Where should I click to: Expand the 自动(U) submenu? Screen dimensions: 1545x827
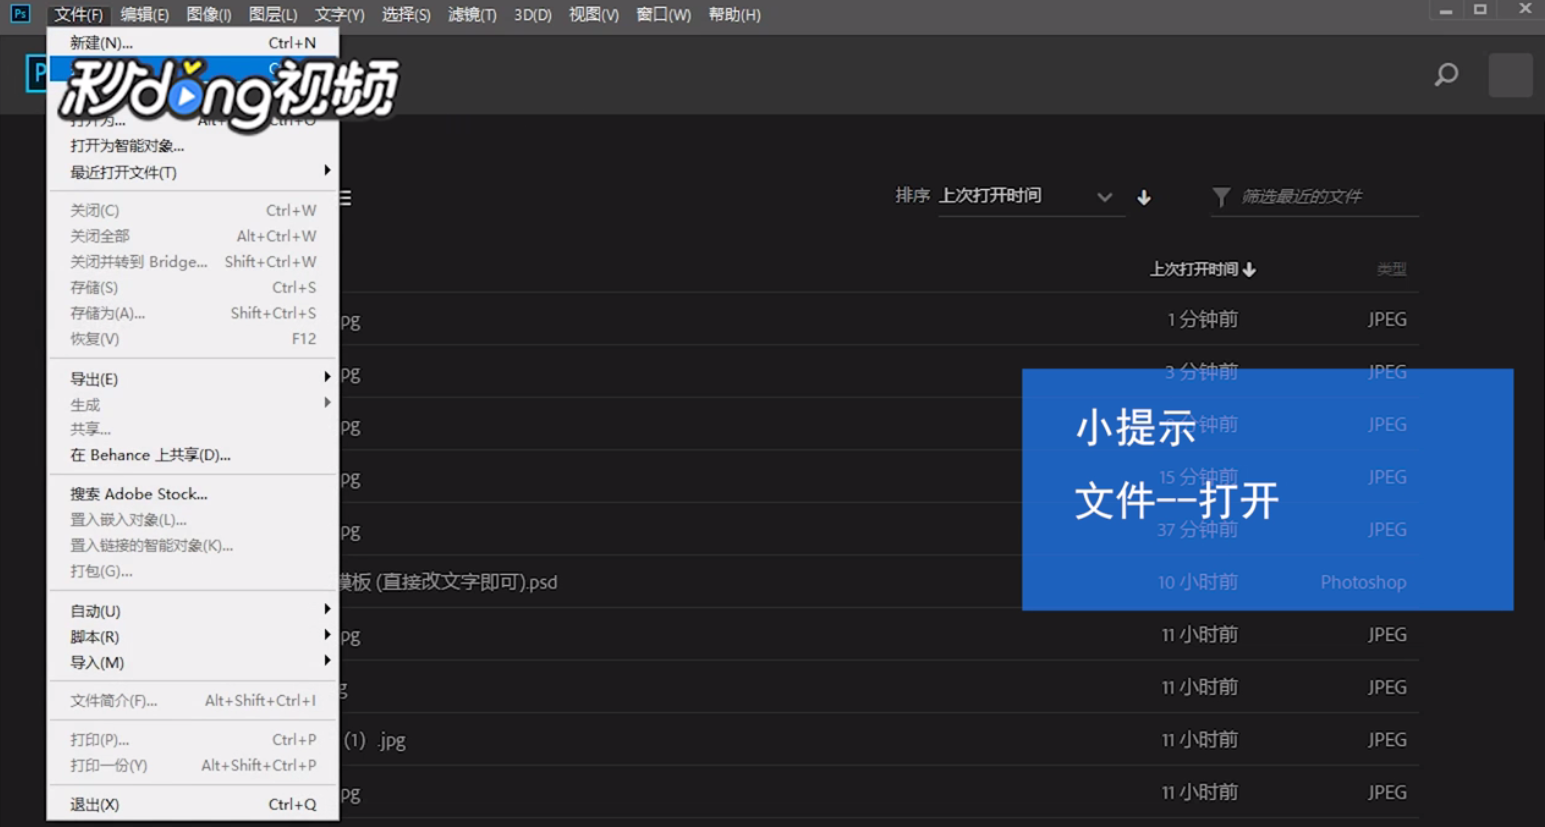coord(193,611)
